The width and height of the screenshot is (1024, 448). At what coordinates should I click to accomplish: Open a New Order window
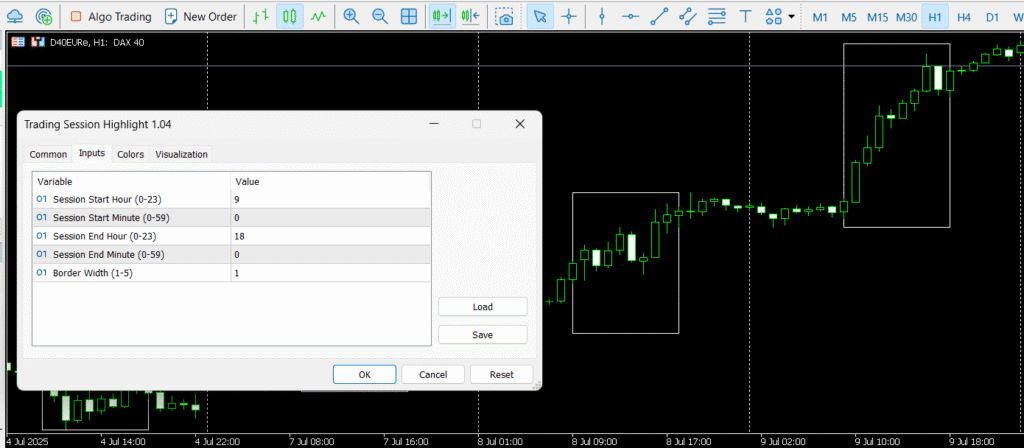[200, 17]
